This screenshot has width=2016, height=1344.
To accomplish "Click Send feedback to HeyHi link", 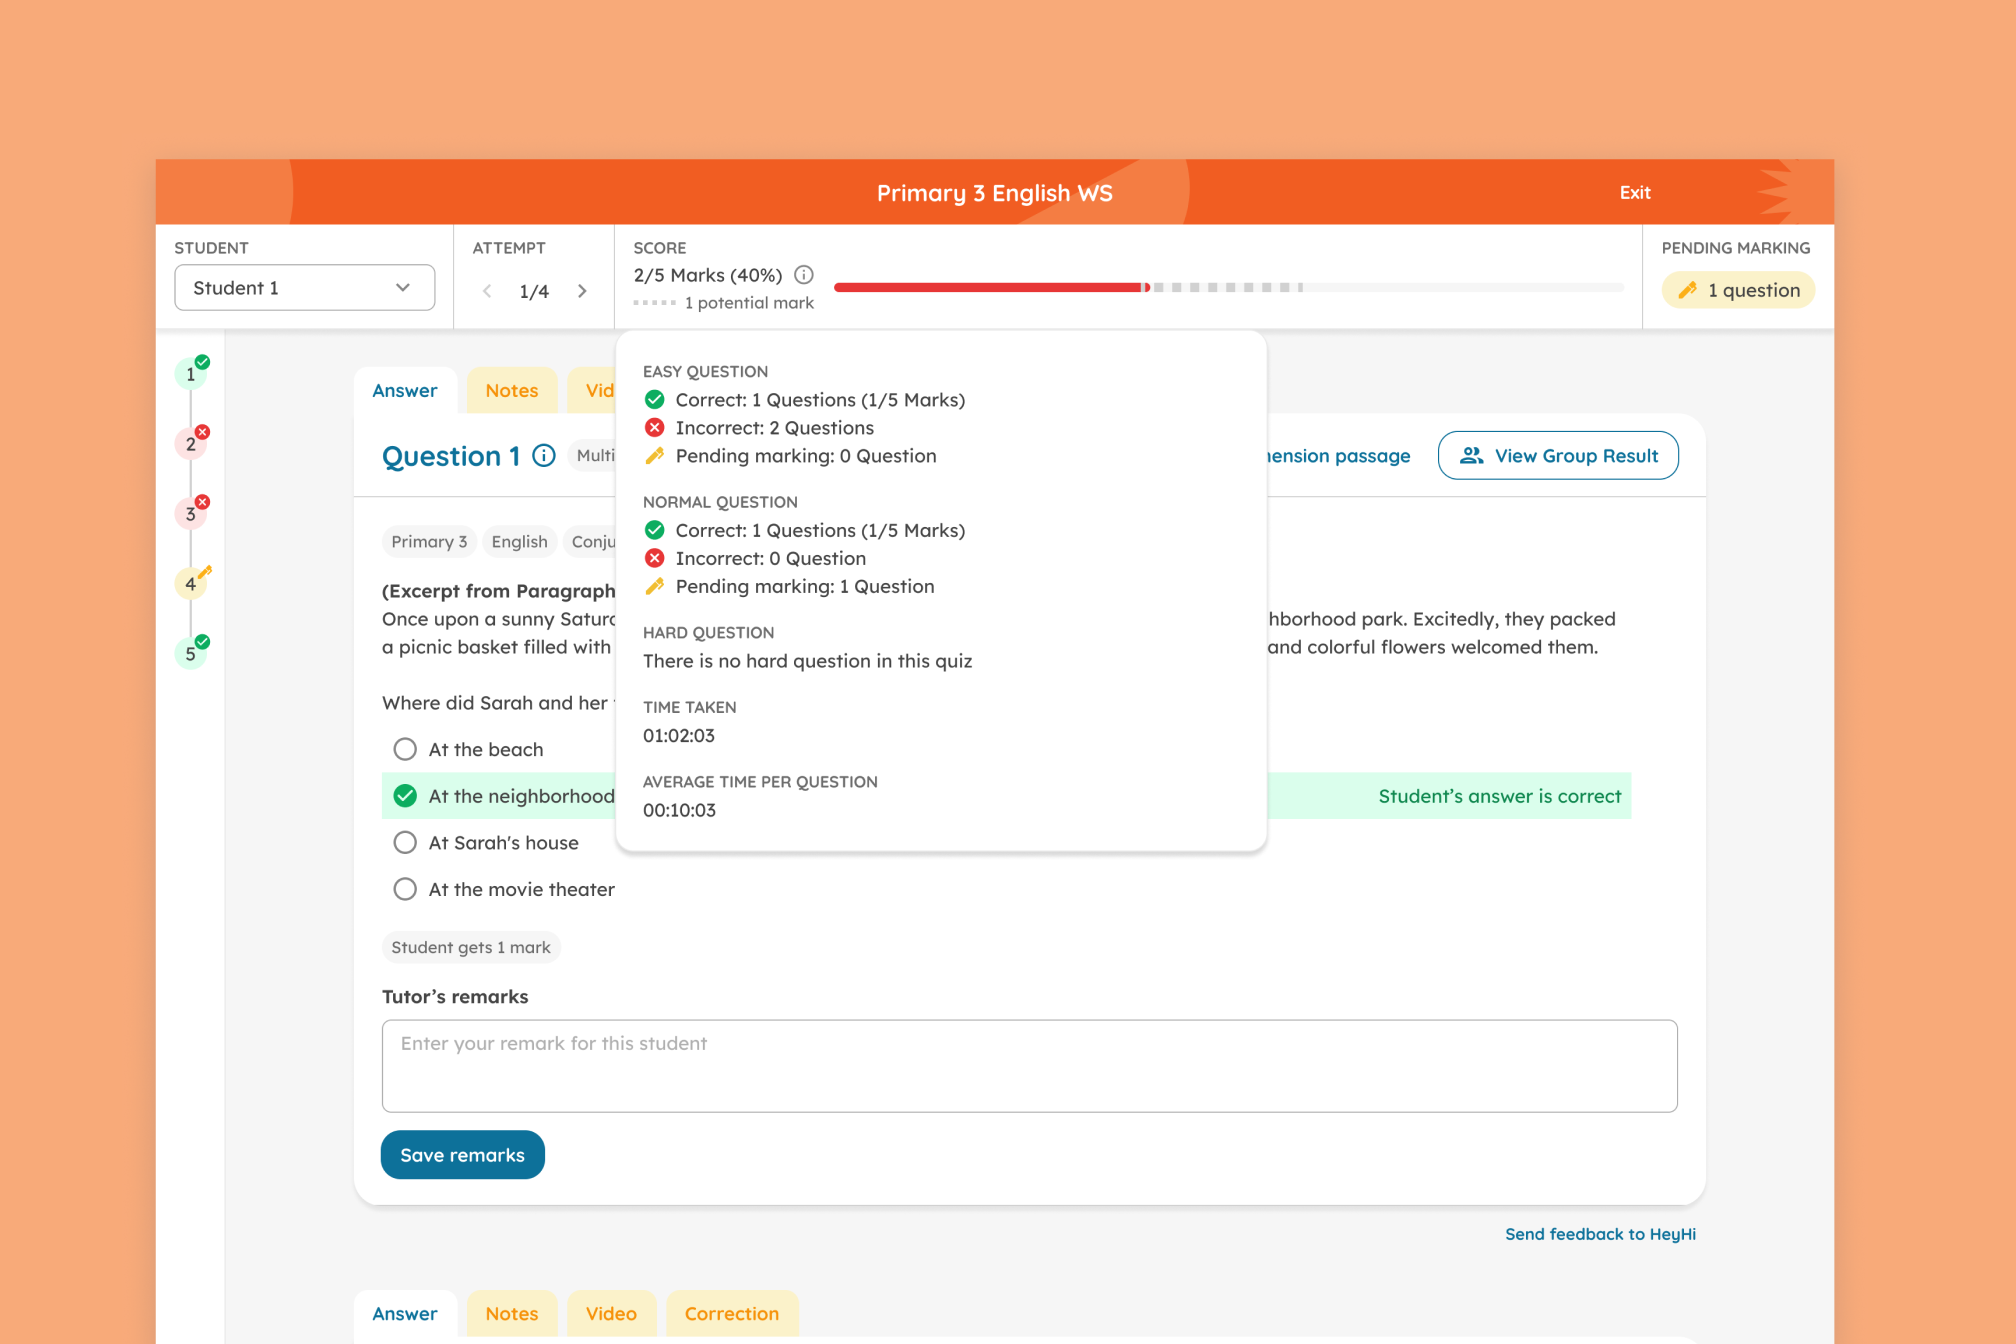I will click(x=1599, y=1234).
